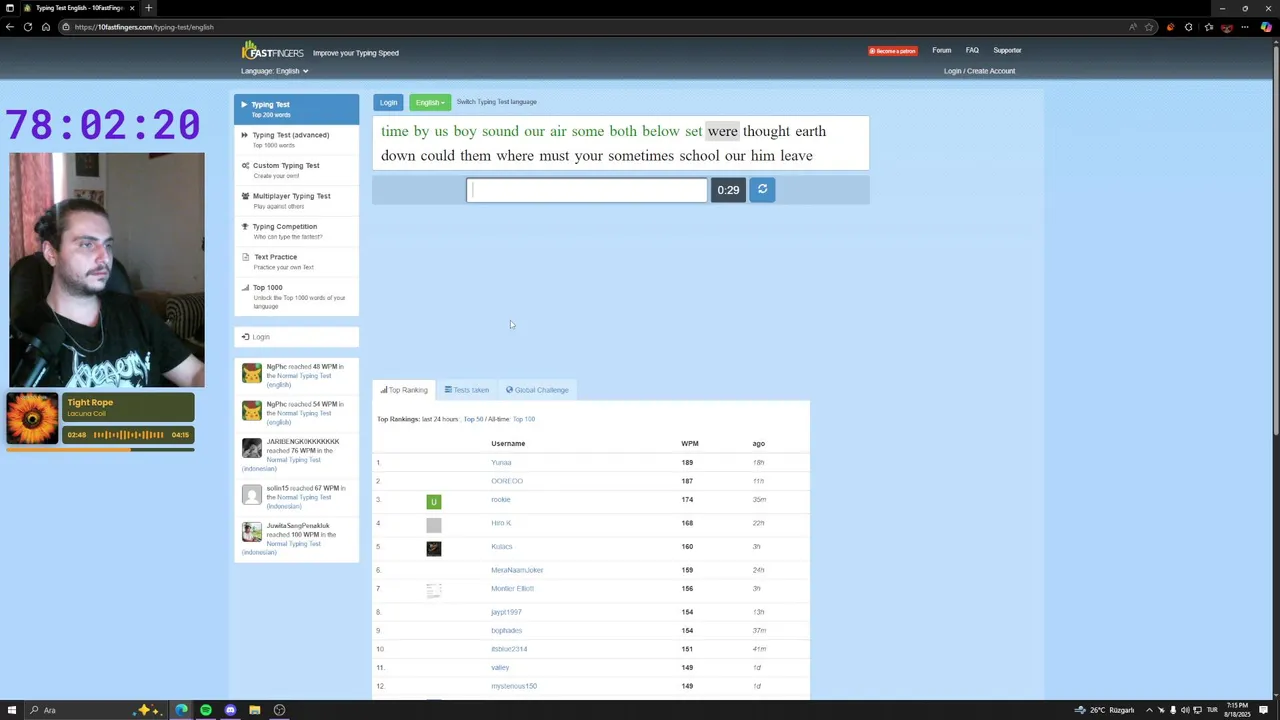Open Spotify from the taskbar
This screenshot has width=1280, height=720.
point(206,710)
